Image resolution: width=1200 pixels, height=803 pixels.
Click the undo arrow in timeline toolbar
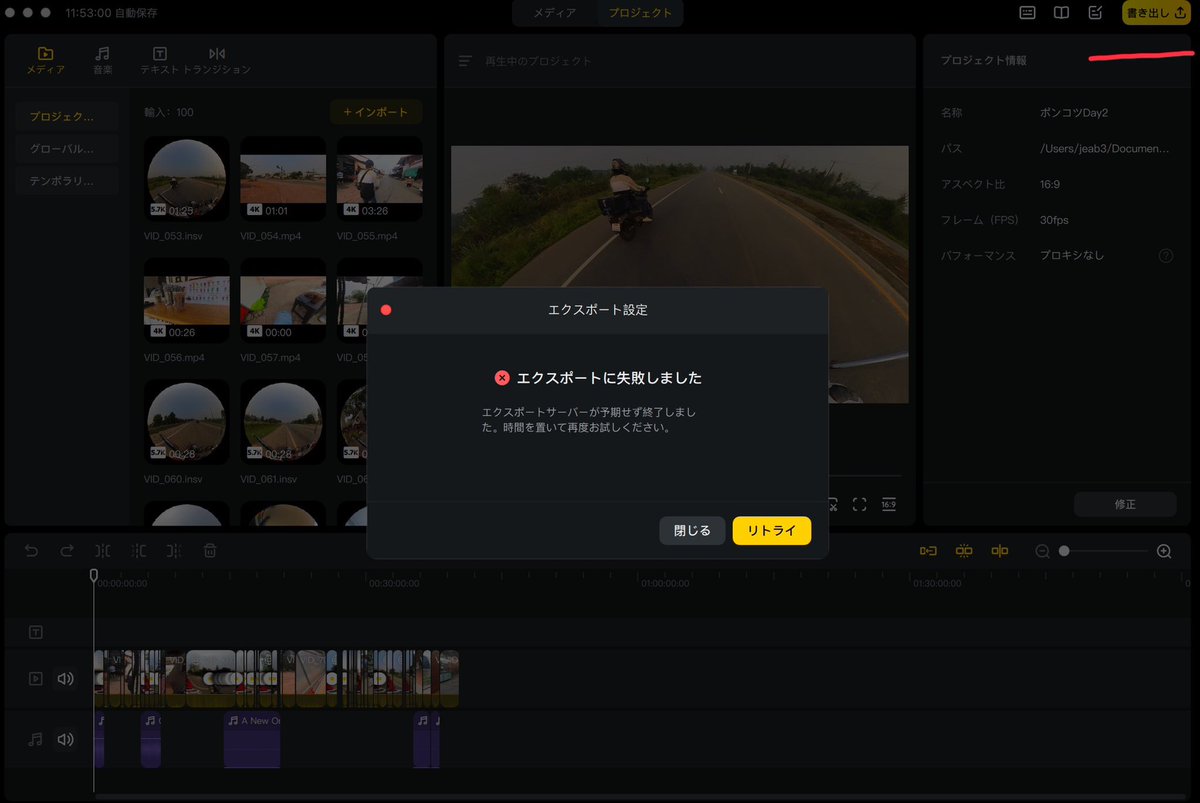(x=31, y=550)
